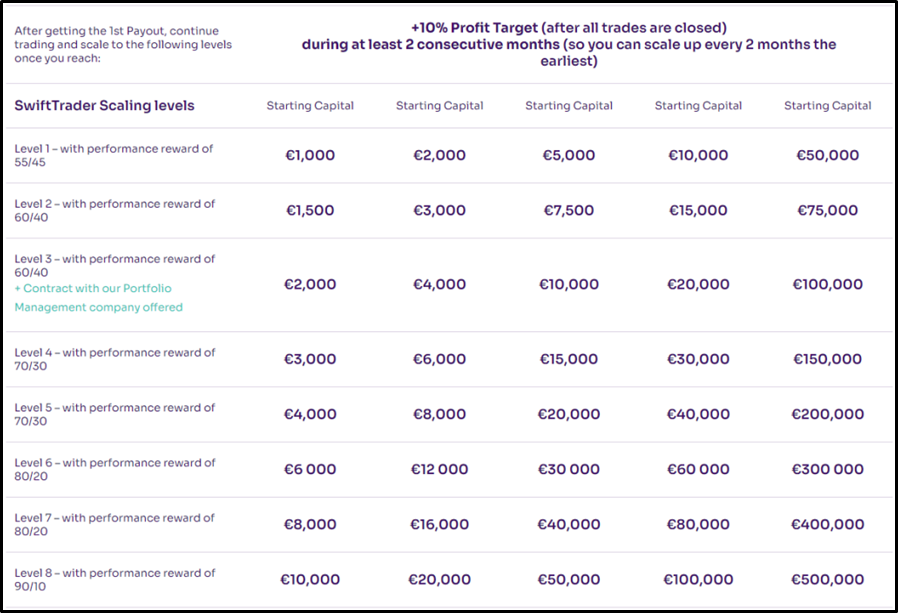Click the Level 1 €50,000 value

click(x=828, y=155)
